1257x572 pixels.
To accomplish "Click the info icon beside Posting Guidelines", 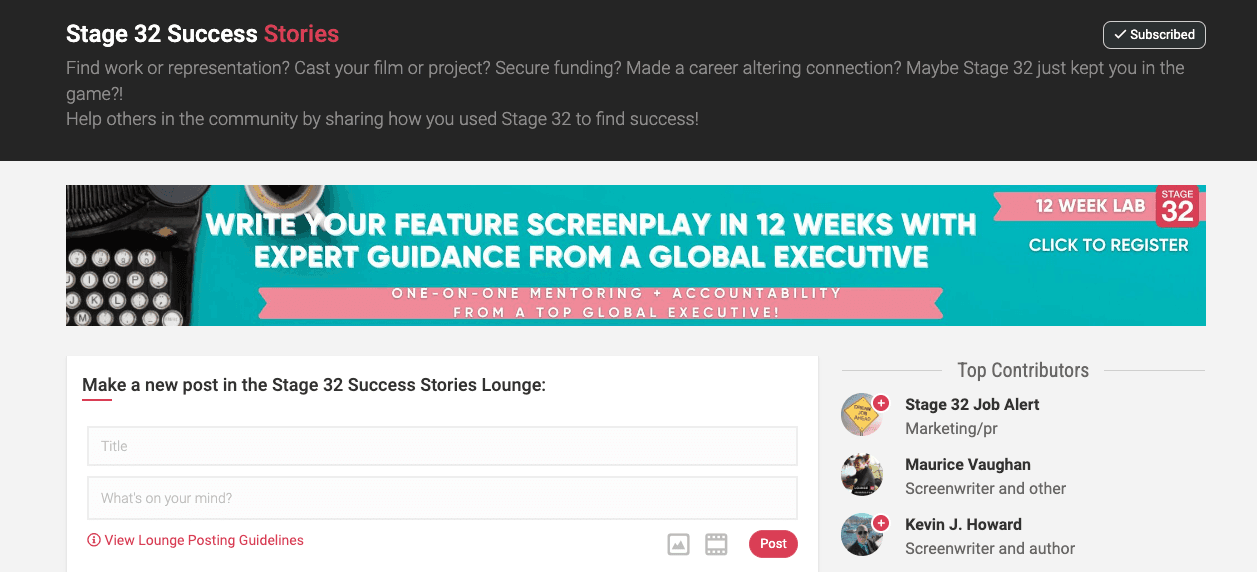I will (x=94, y=540).
